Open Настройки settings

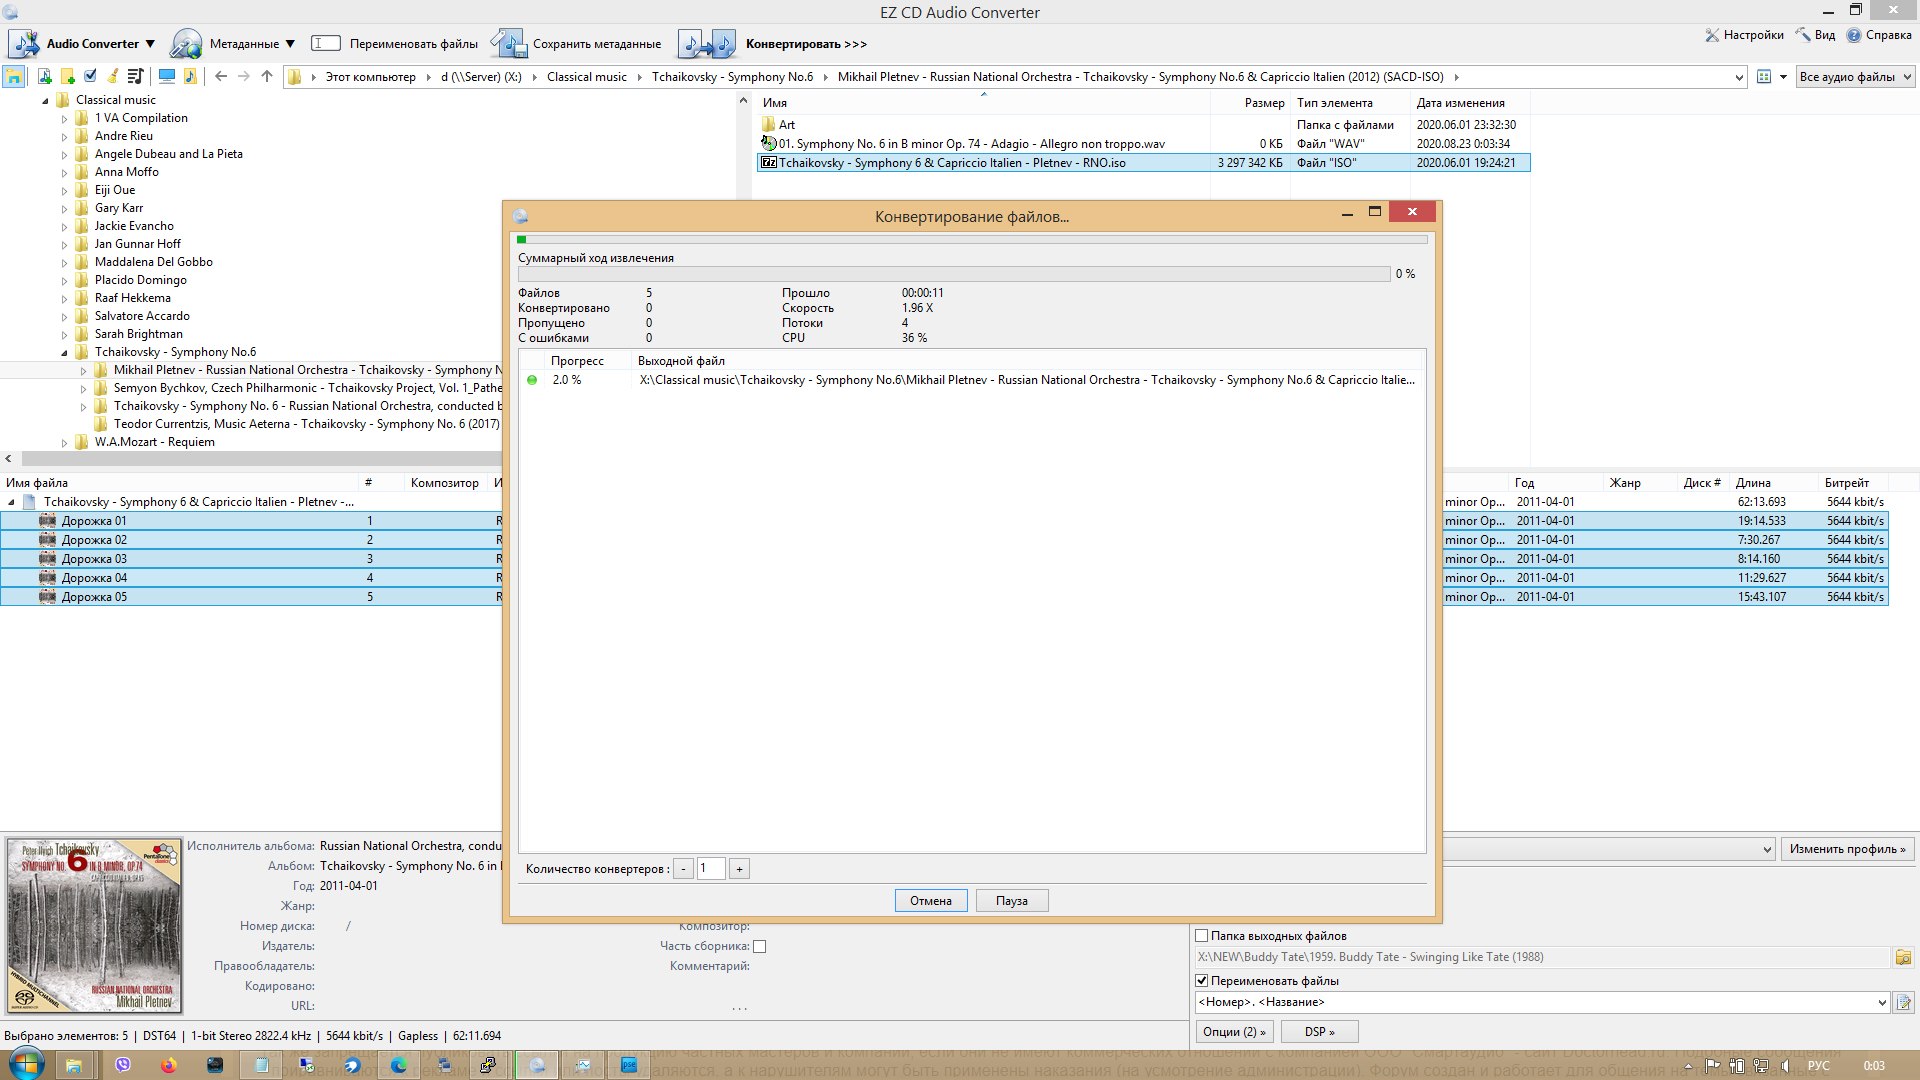pyautogui.click(x=1745, y=35)
